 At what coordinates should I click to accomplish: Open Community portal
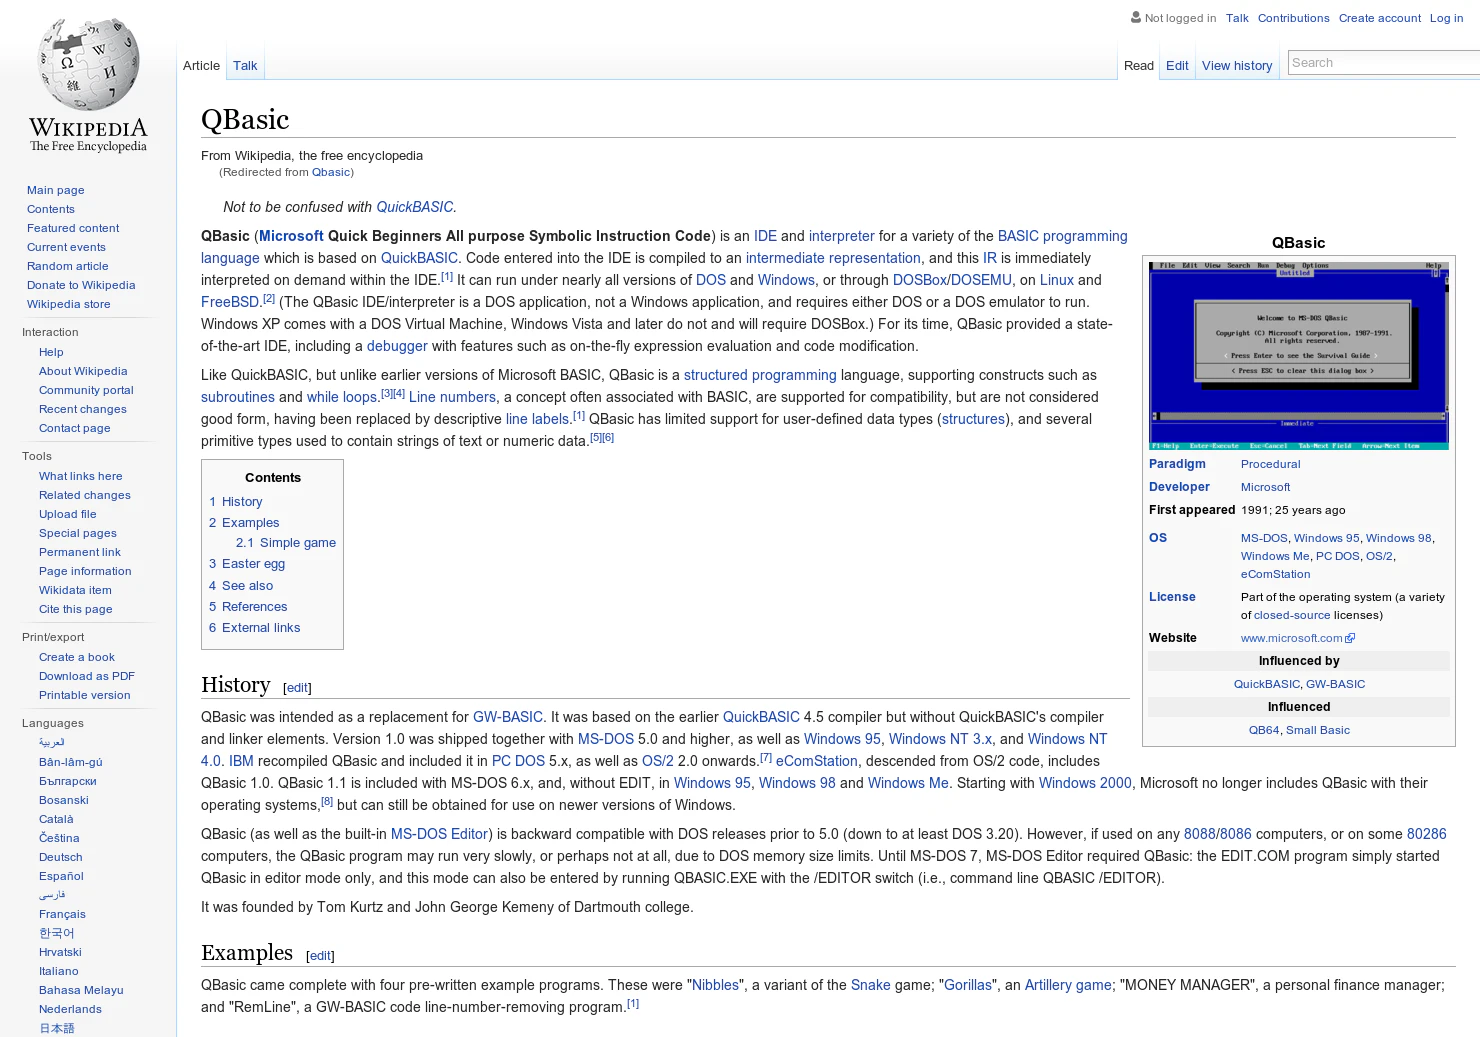point(86,390)
